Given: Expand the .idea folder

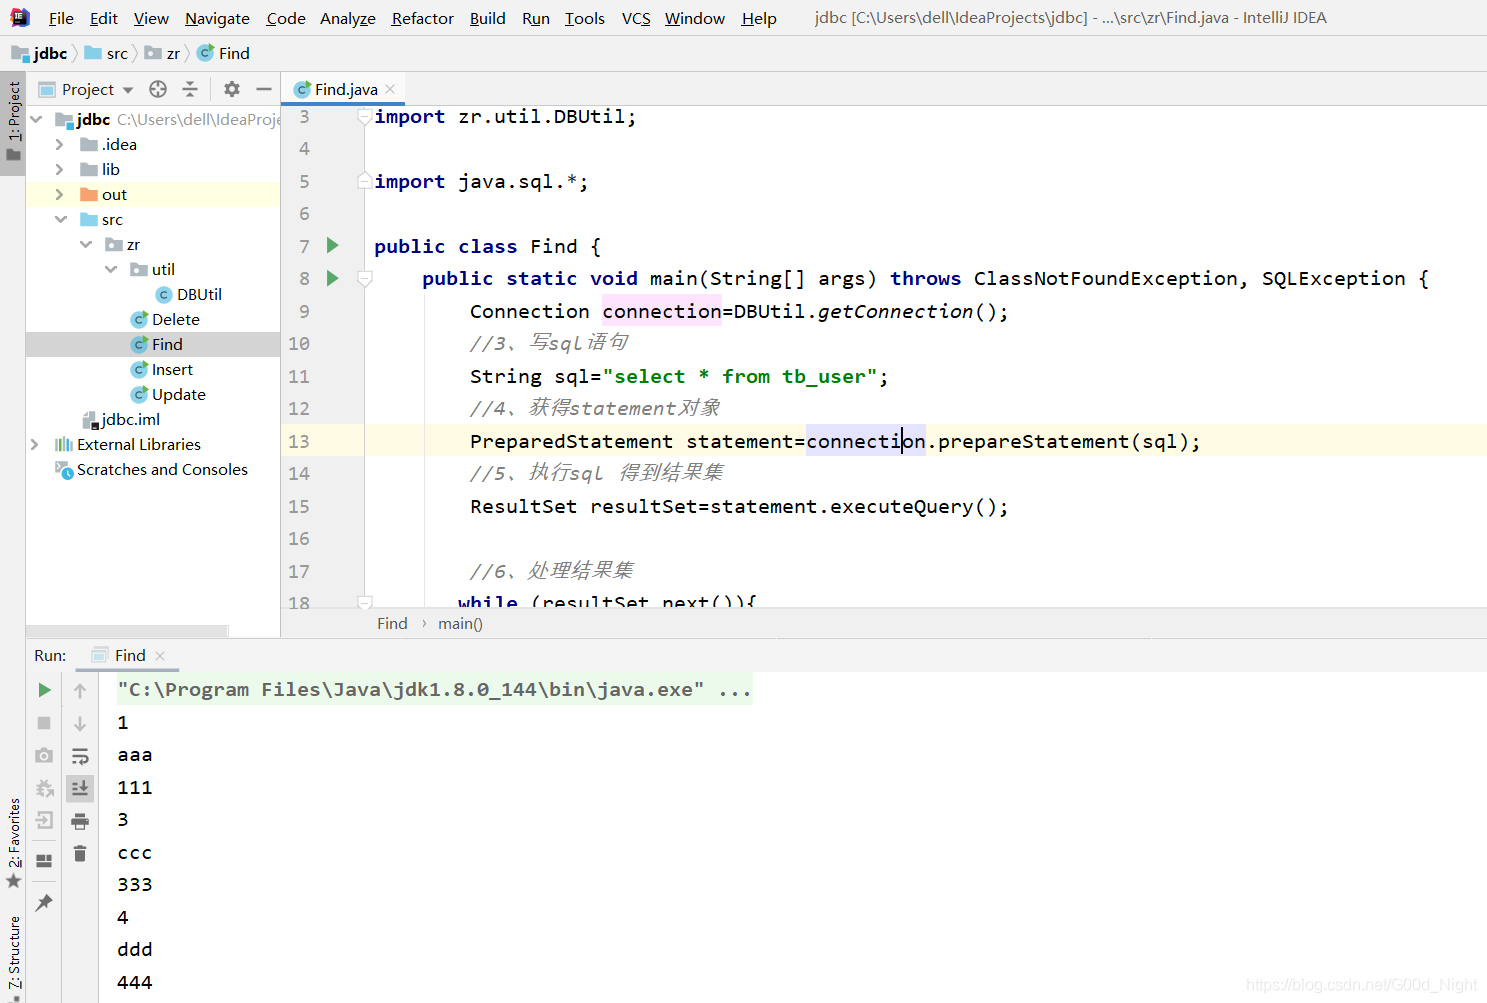Looking at the screenshot, I should coord(59,144).
